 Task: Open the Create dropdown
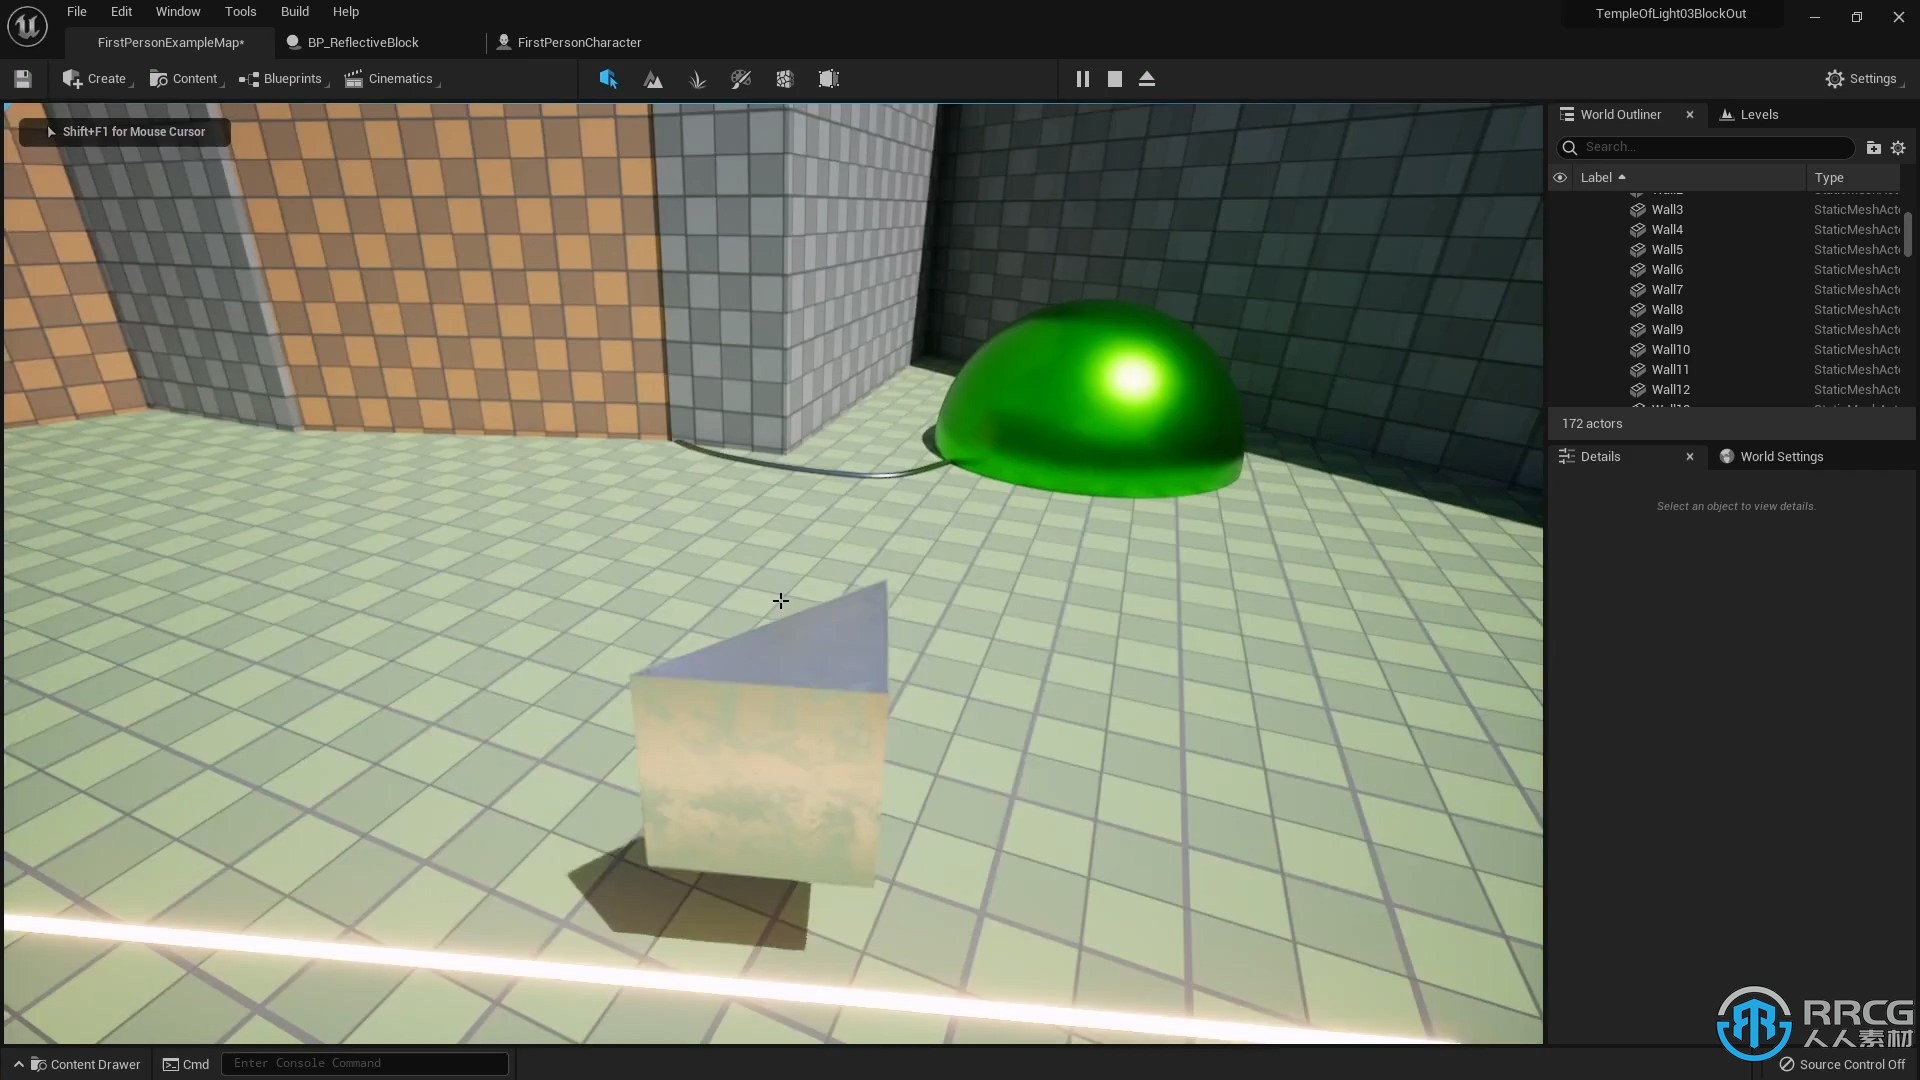(x=97, y=79)
